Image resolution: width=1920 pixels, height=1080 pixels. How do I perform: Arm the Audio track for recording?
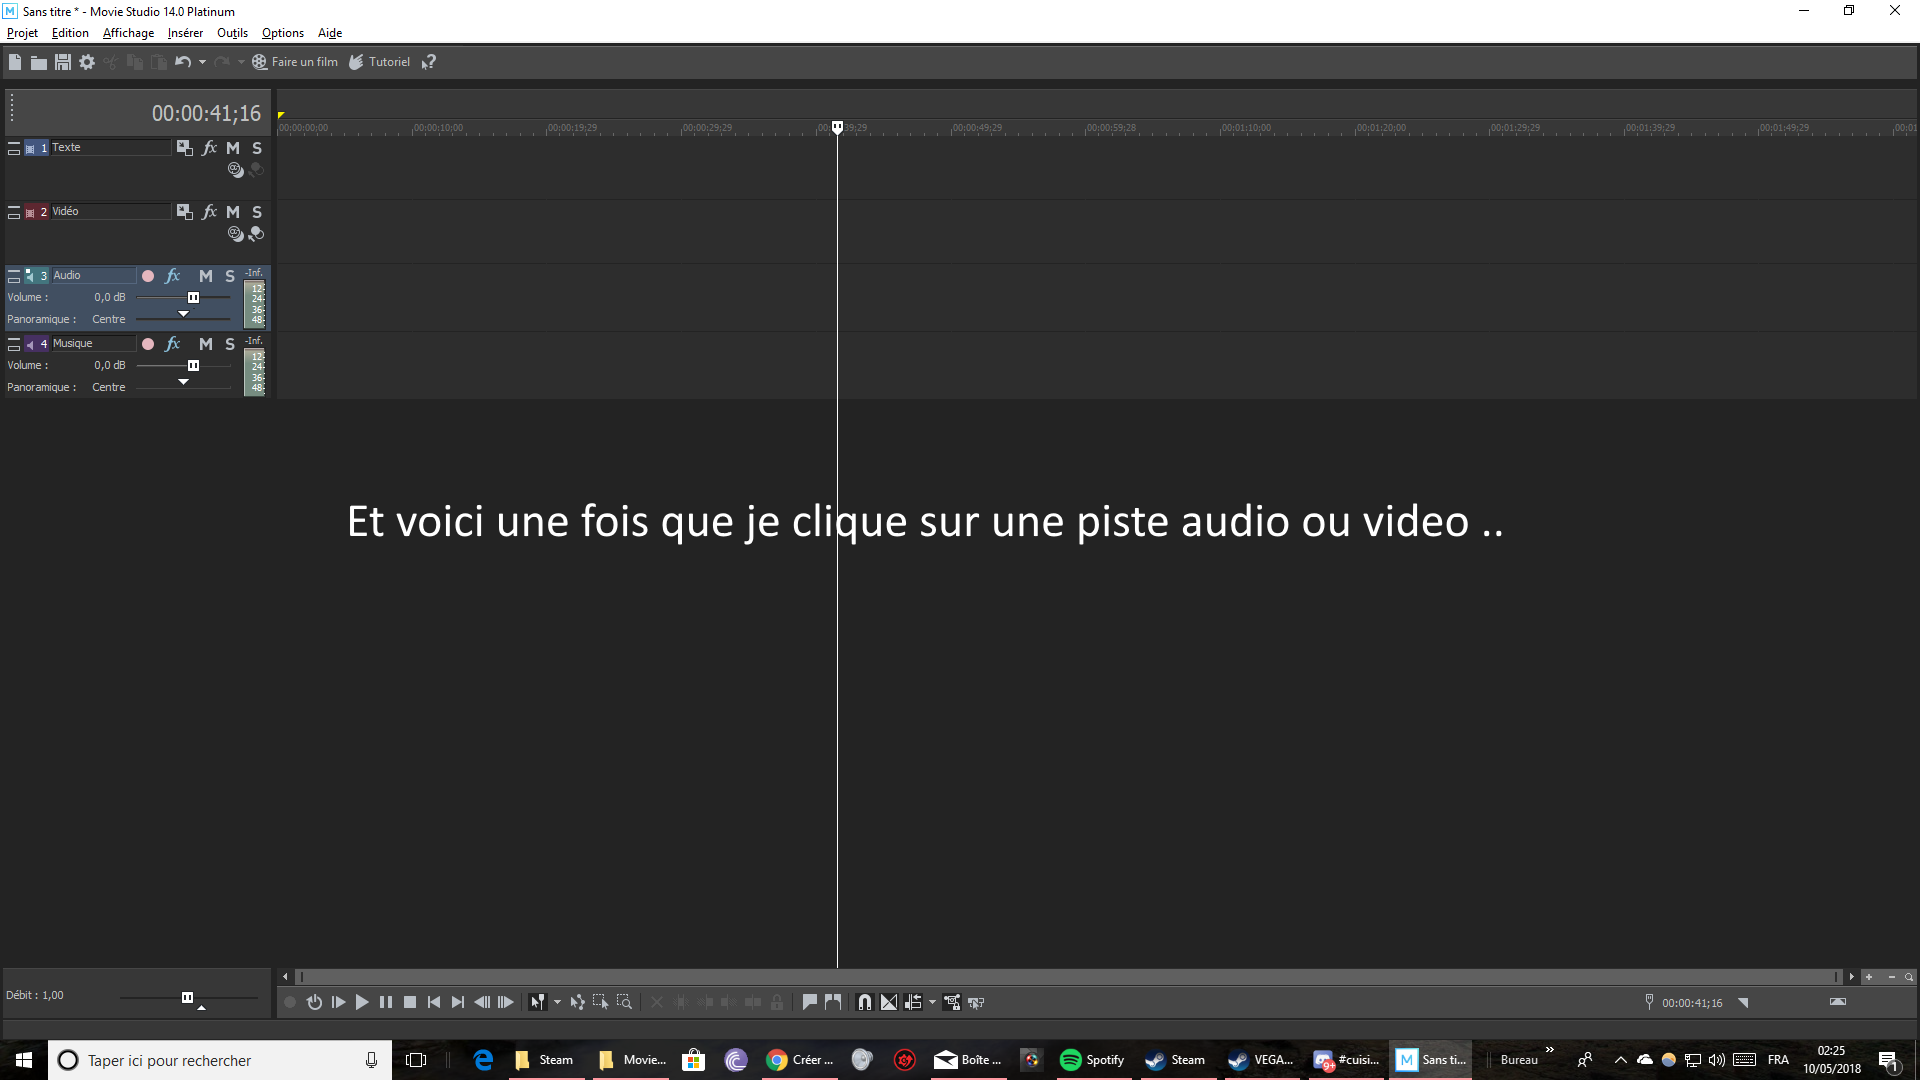[x=148, y=276]
